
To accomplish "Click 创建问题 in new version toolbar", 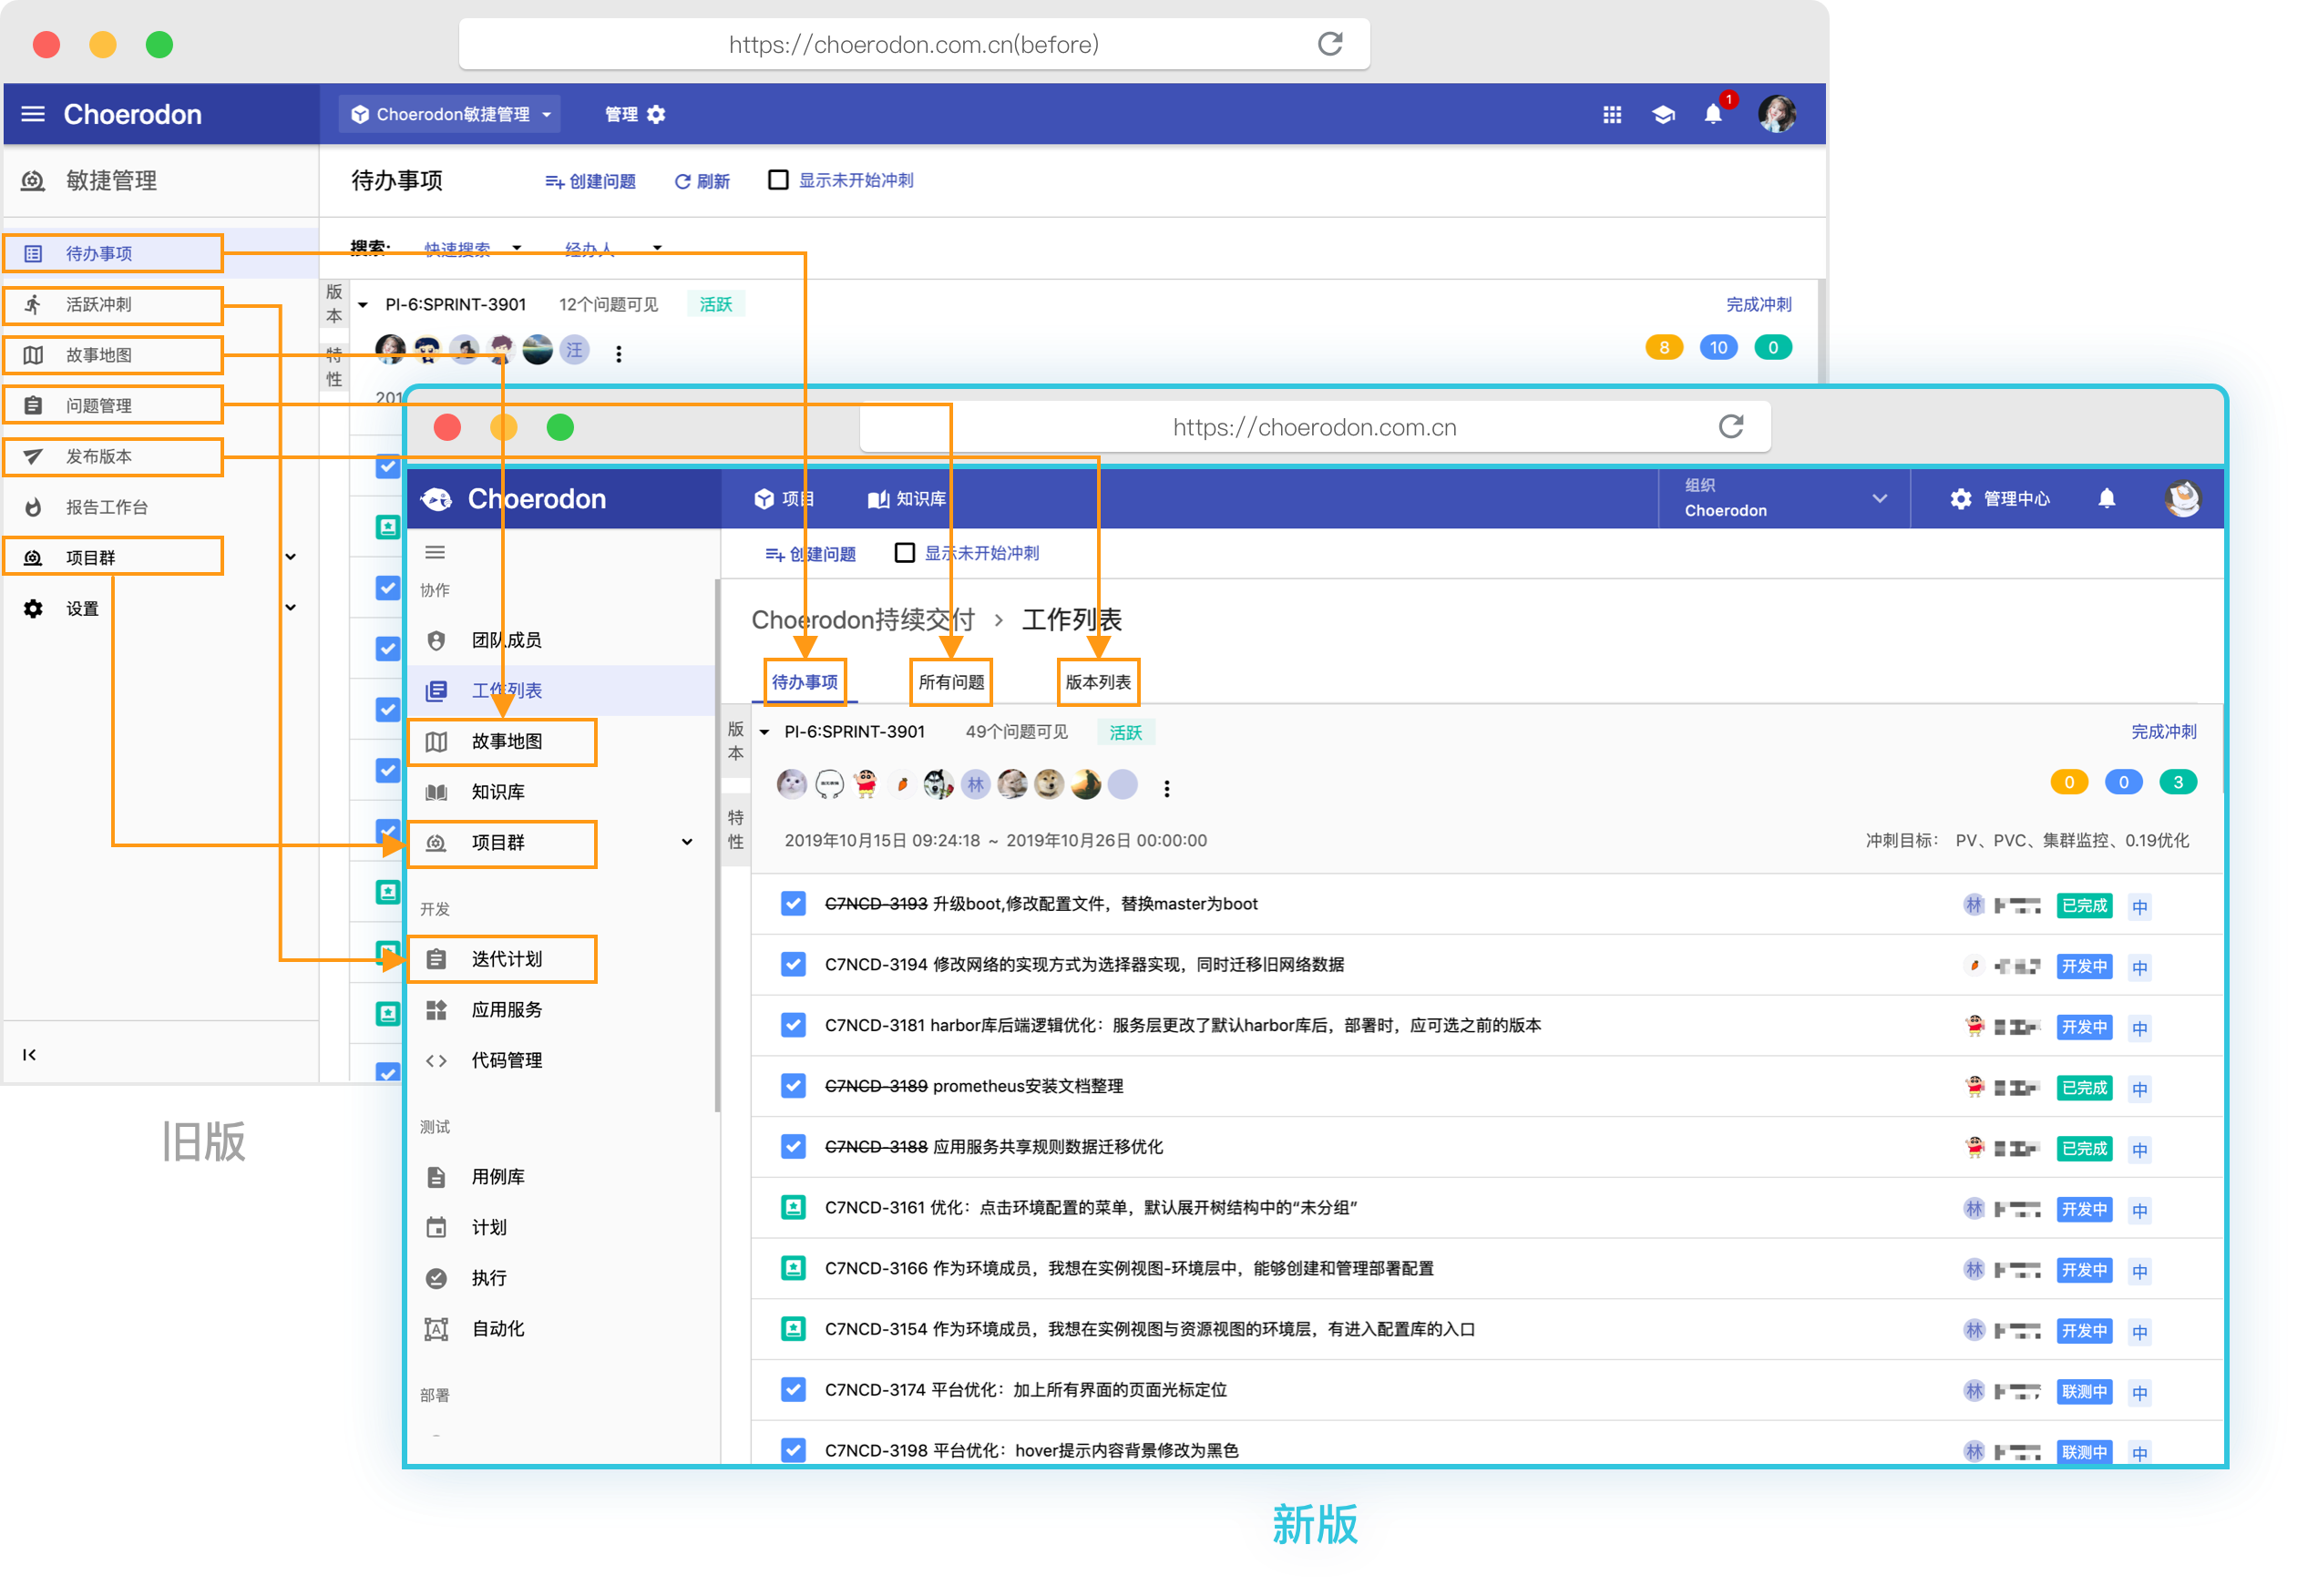I will [x=810, y=554].
